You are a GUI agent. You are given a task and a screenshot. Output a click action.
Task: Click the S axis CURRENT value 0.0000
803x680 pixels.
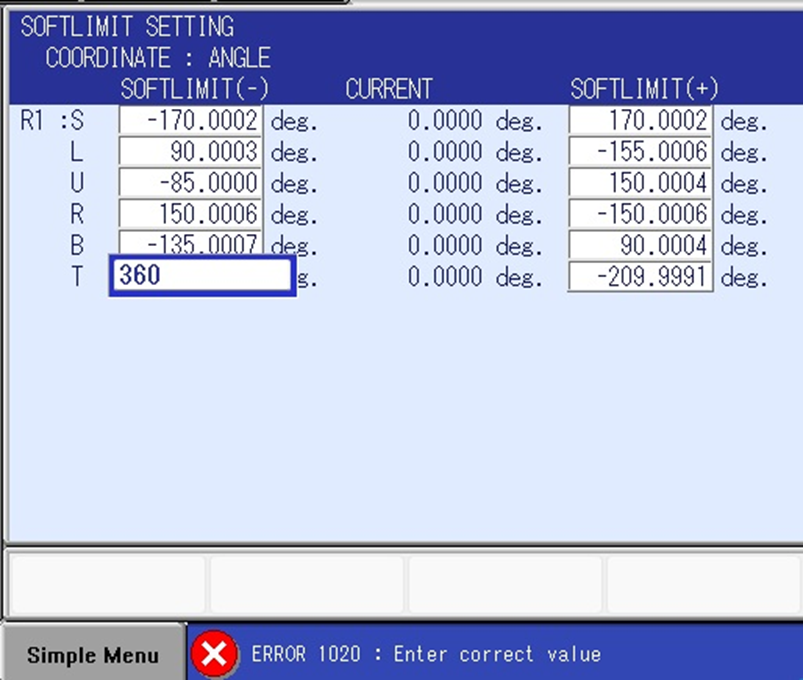point(445,122)
